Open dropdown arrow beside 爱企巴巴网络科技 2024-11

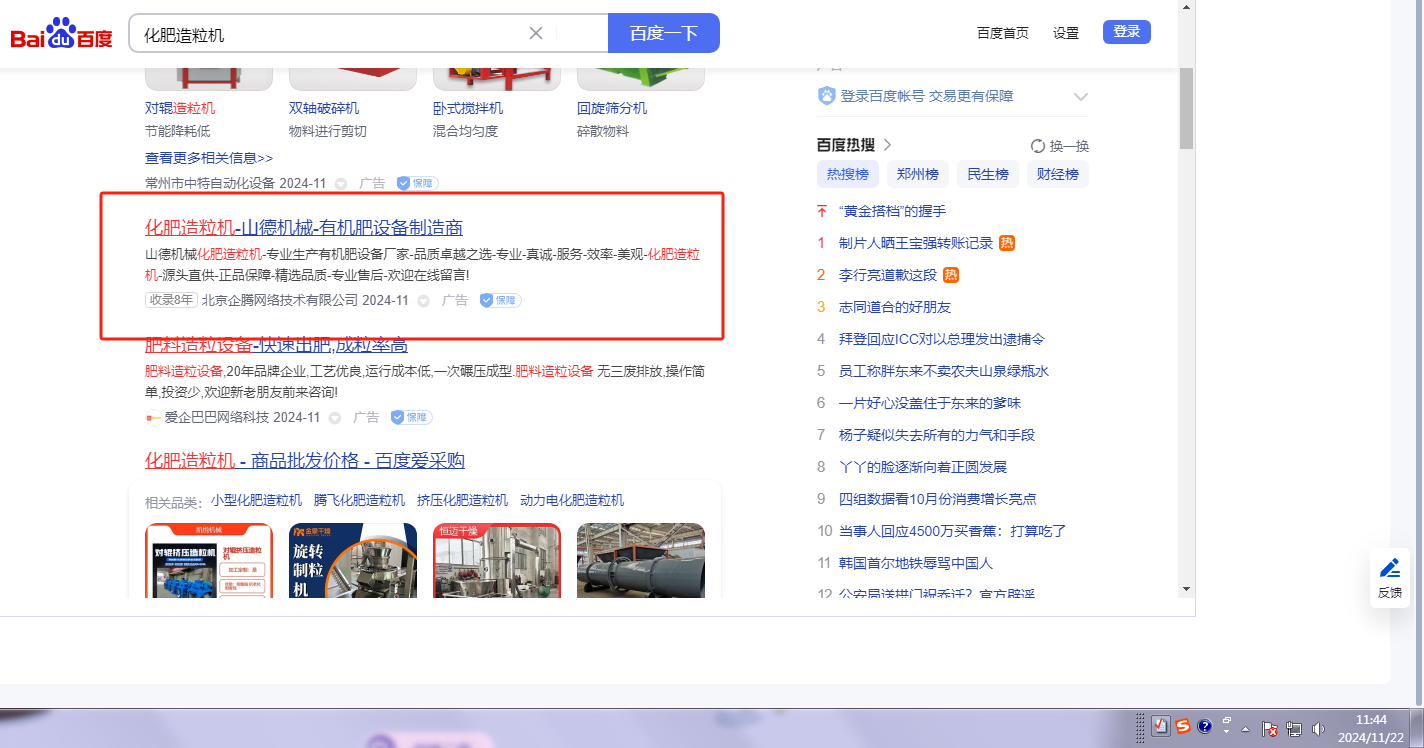(335, 418)
